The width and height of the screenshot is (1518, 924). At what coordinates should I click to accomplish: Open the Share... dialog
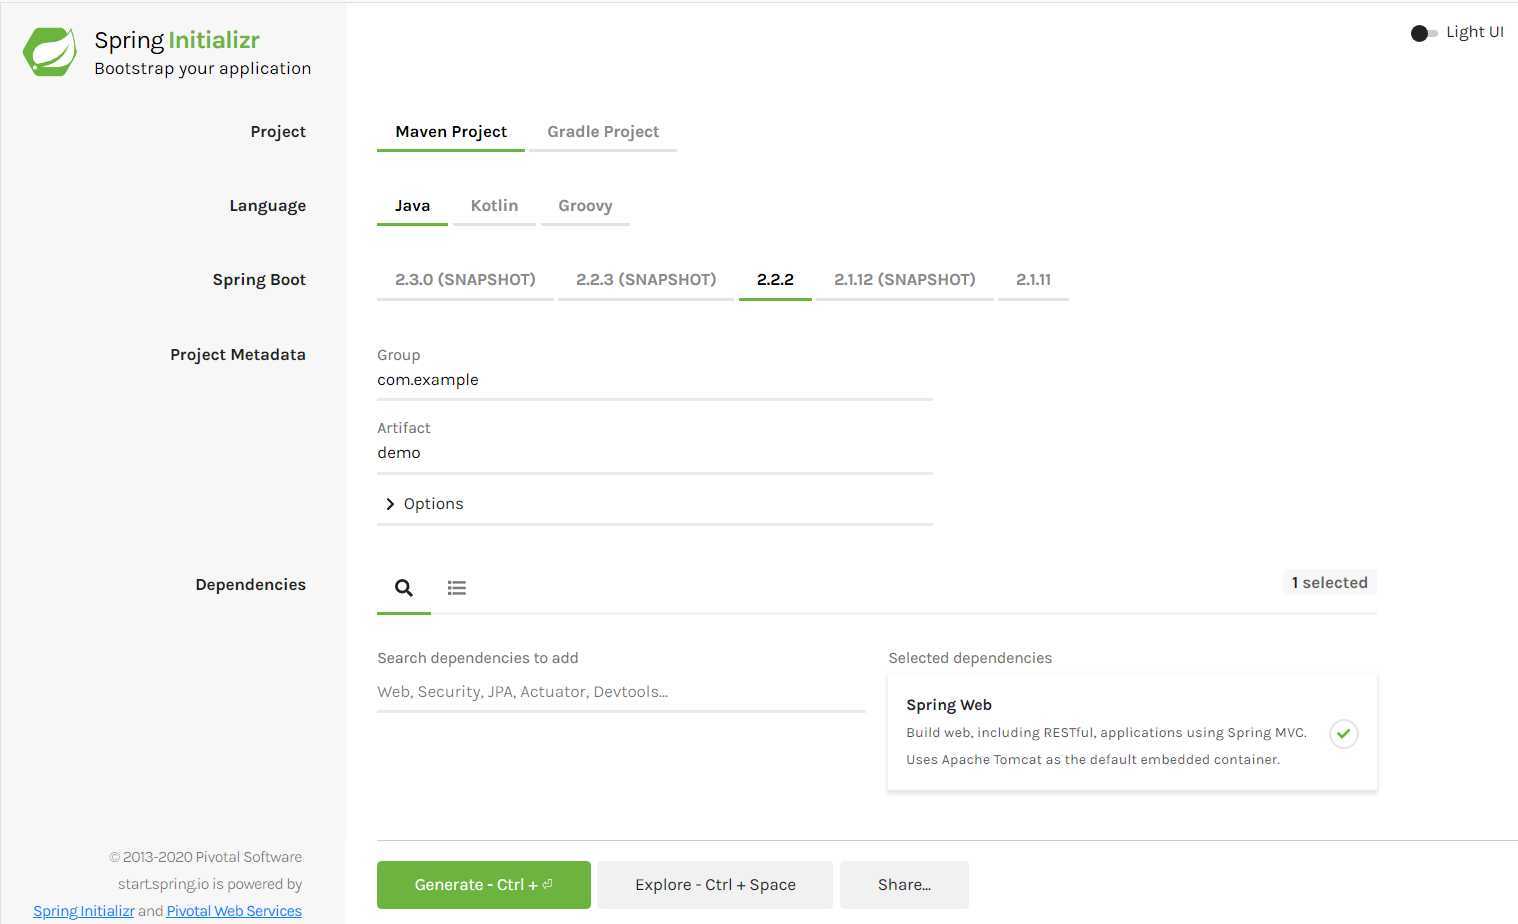(904, 885)
